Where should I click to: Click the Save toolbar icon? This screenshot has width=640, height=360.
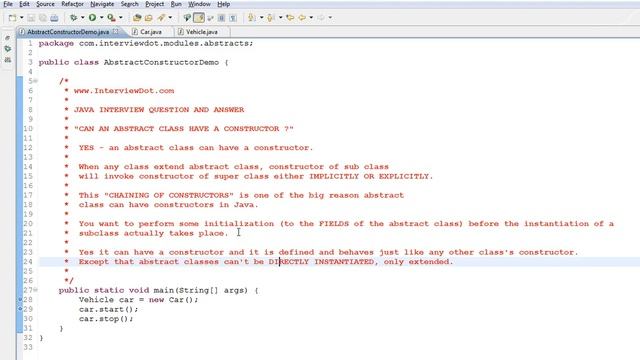click(x=31, y=18)
